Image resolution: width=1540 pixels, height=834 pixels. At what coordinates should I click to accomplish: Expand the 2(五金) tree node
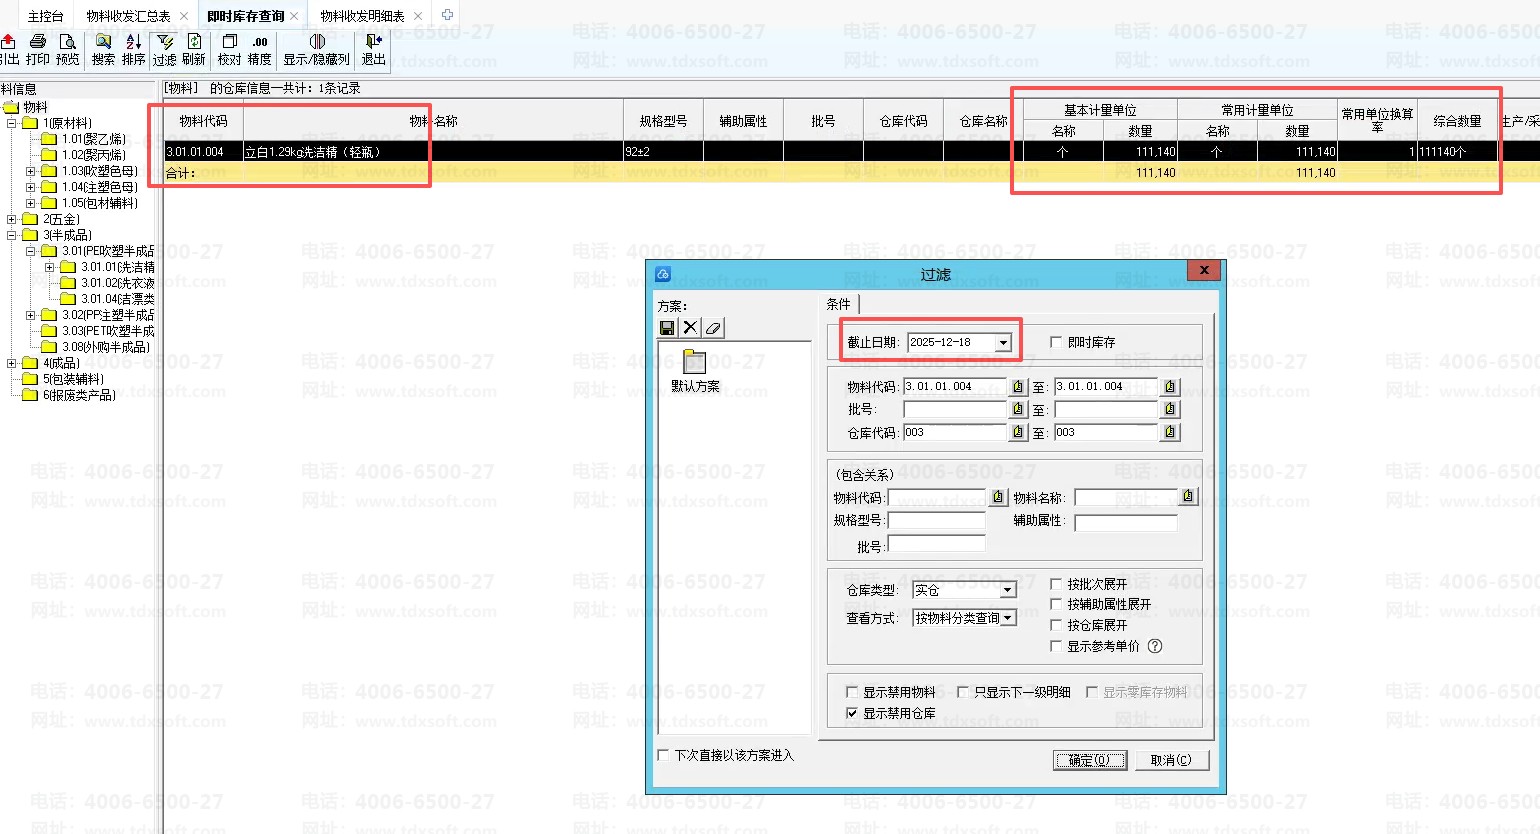pos(12,219)
